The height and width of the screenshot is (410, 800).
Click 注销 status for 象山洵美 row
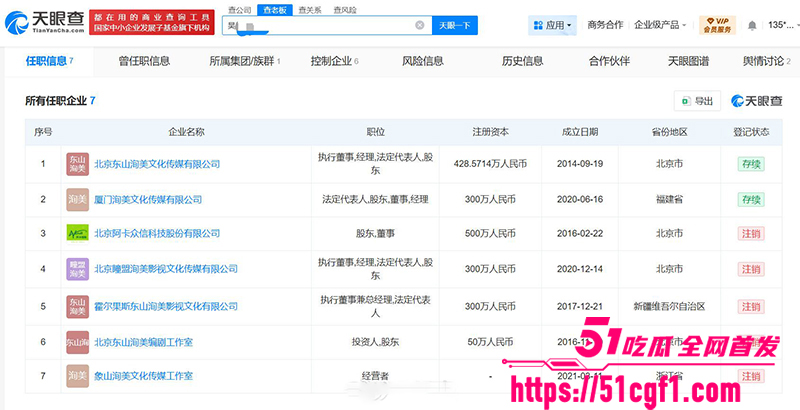point(751,376)
